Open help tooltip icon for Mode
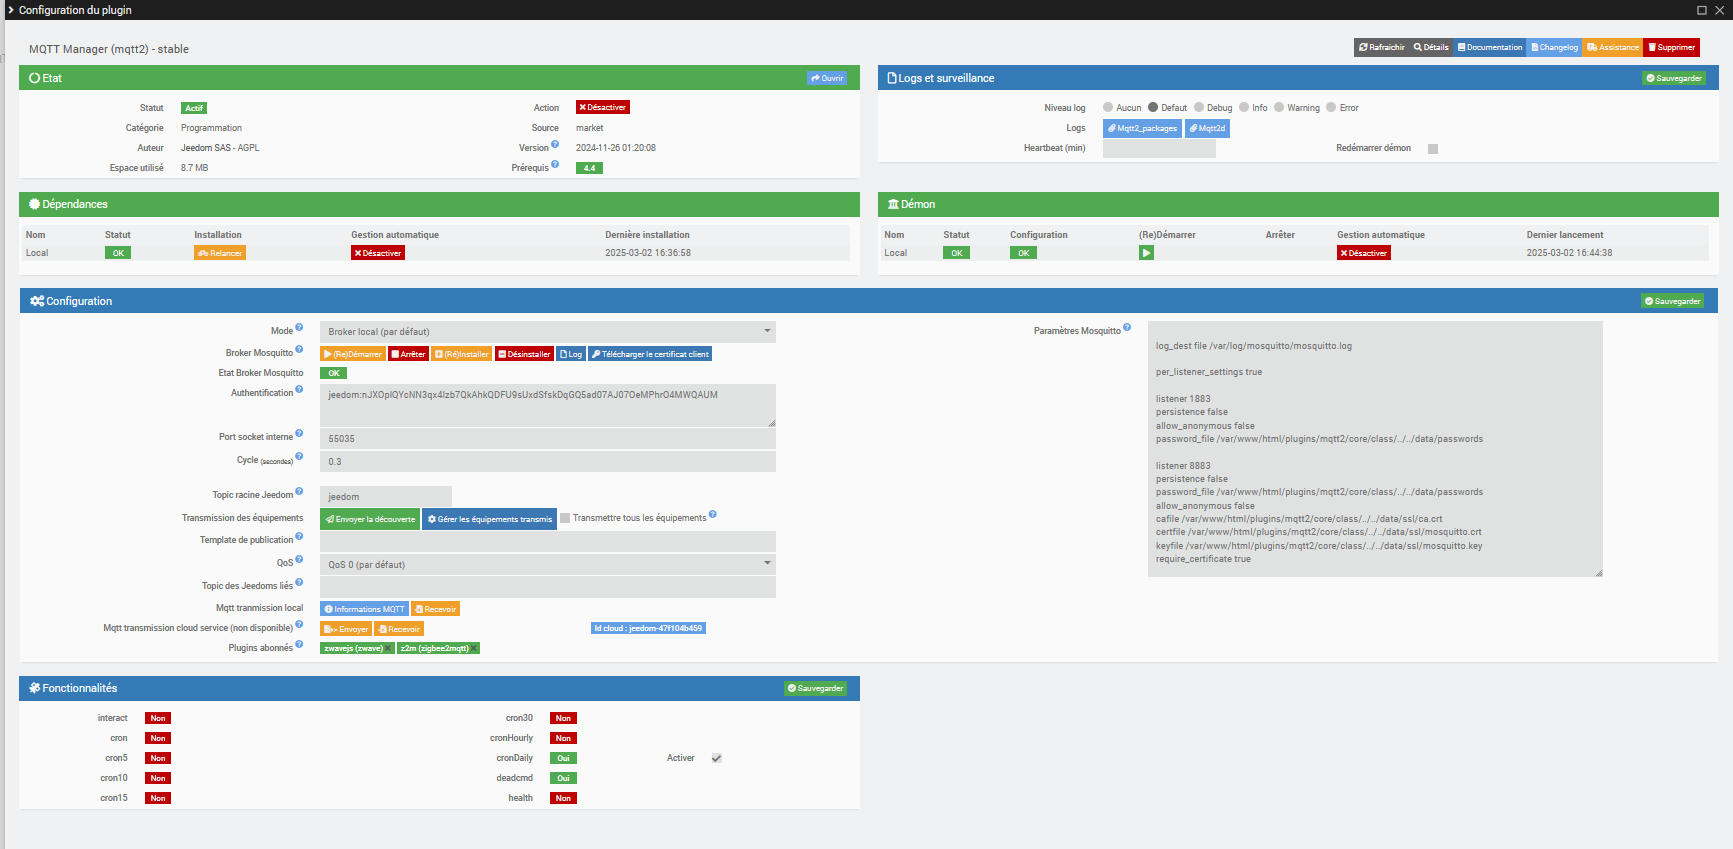This screenshot has height=849, width=1733. pos(299,328)
